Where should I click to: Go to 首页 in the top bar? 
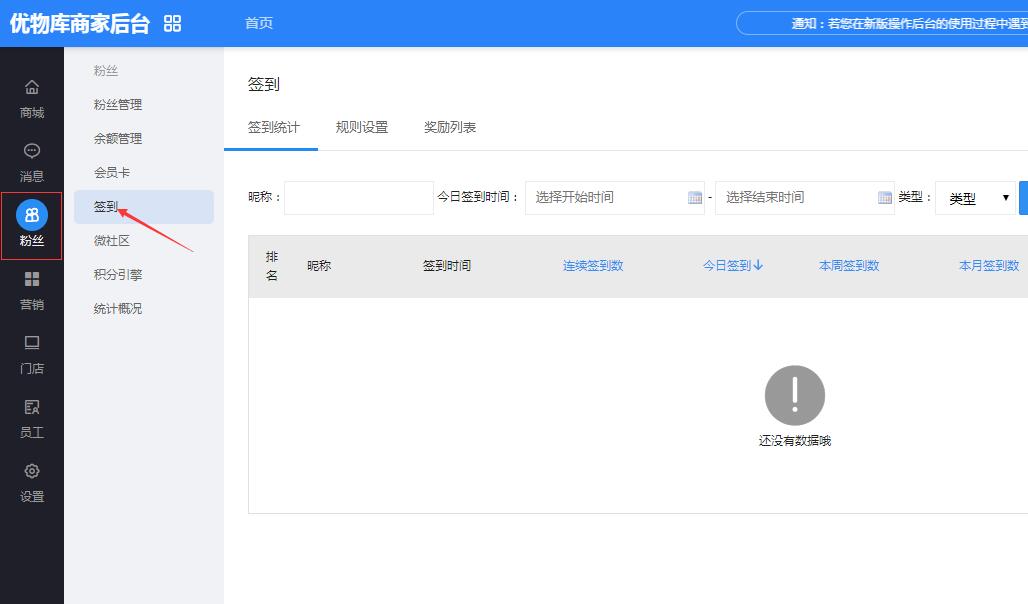[259, 23]
